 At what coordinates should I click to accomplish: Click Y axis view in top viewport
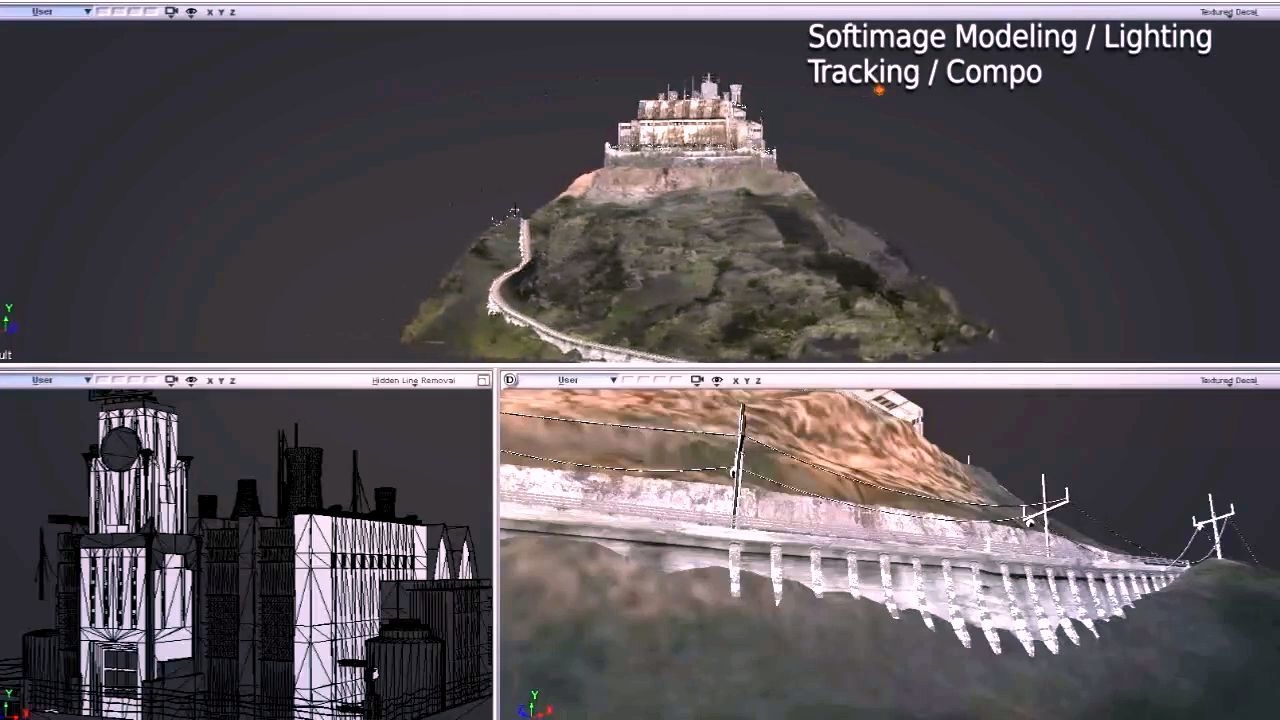click(221, 12)
